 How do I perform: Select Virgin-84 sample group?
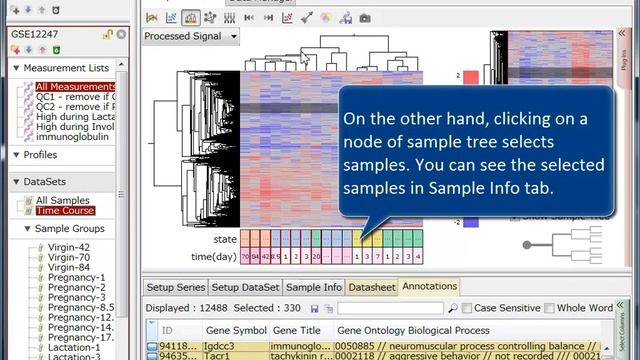pyautogui.click(x=69, y=267)
